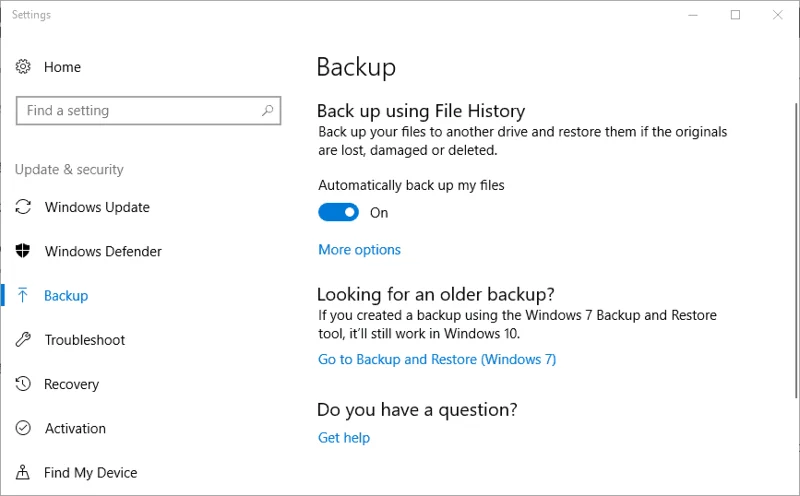Screen dimensions: 800x496
Task: Open the Home settings page
Action: point(62,67)
